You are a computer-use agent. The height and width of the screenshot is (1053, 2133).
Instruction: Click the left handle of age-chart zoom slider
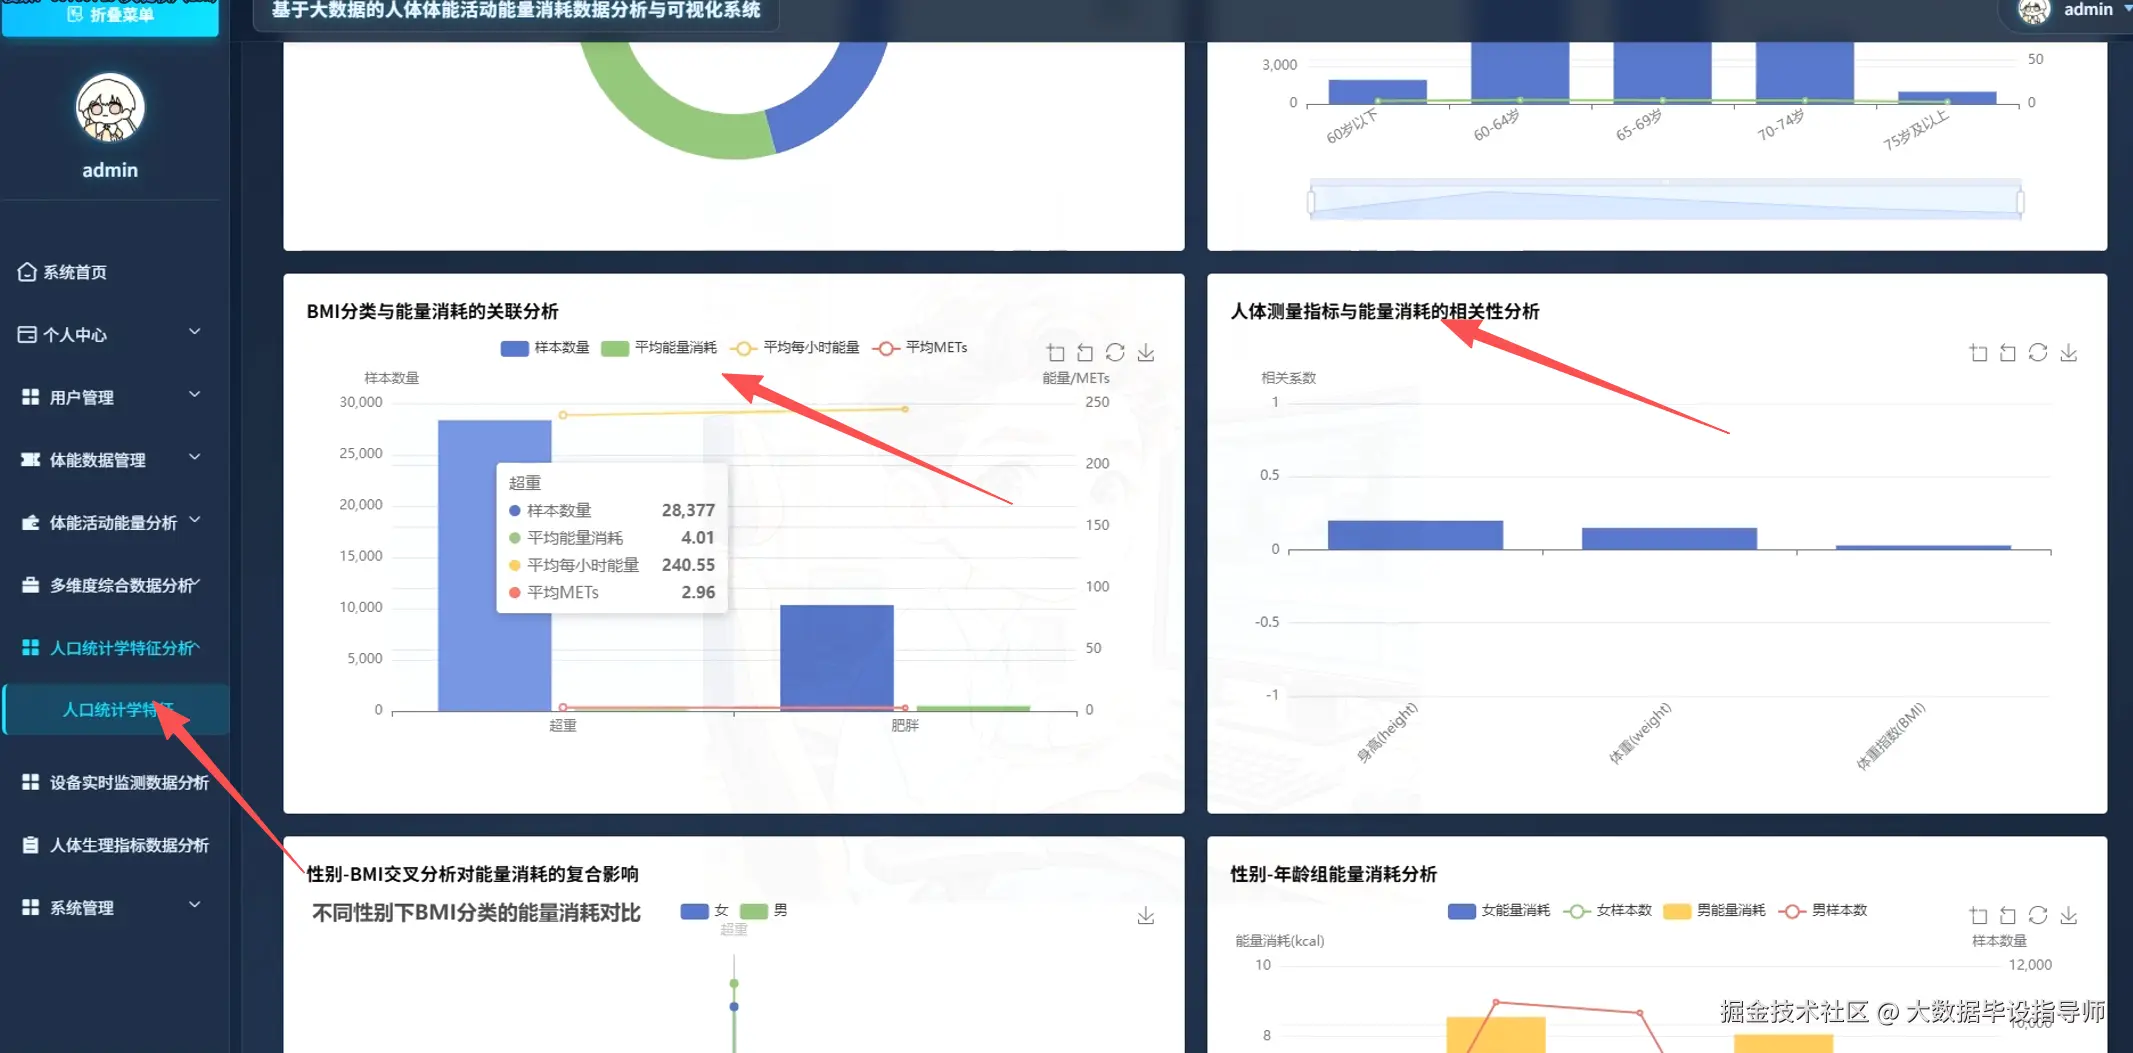(1311, 202)
